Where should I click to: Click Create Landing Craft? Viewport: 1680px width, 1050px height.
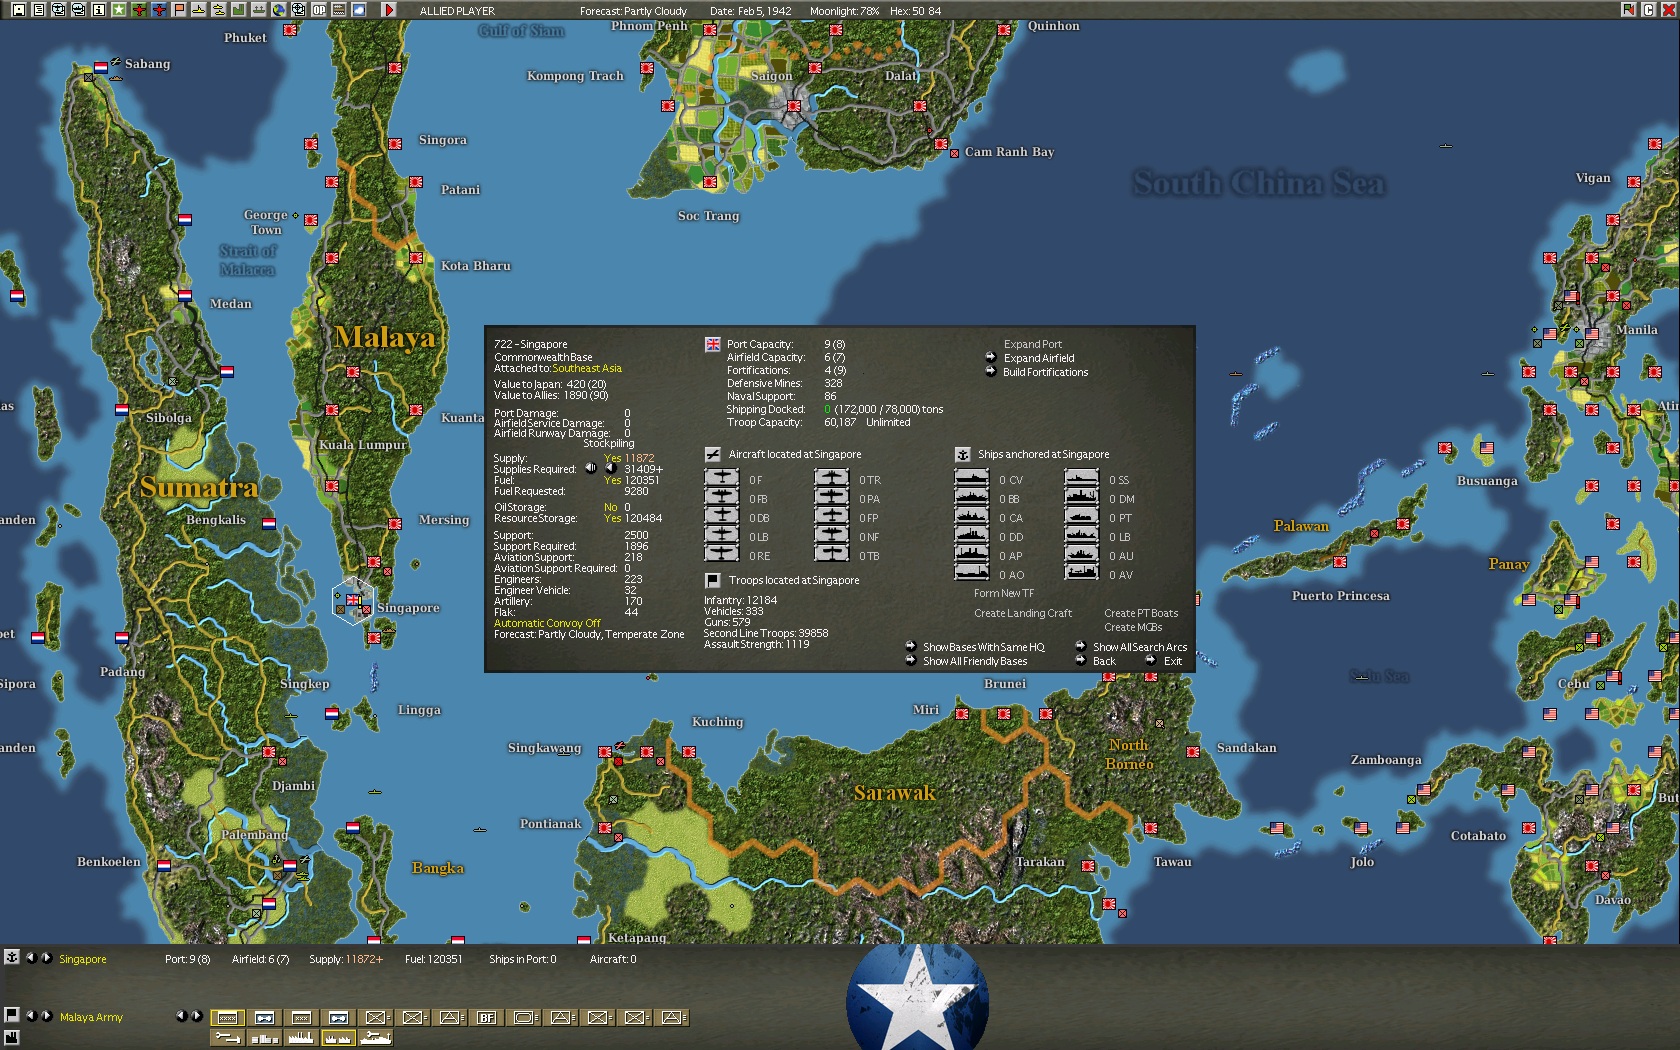coord(1023,613)
